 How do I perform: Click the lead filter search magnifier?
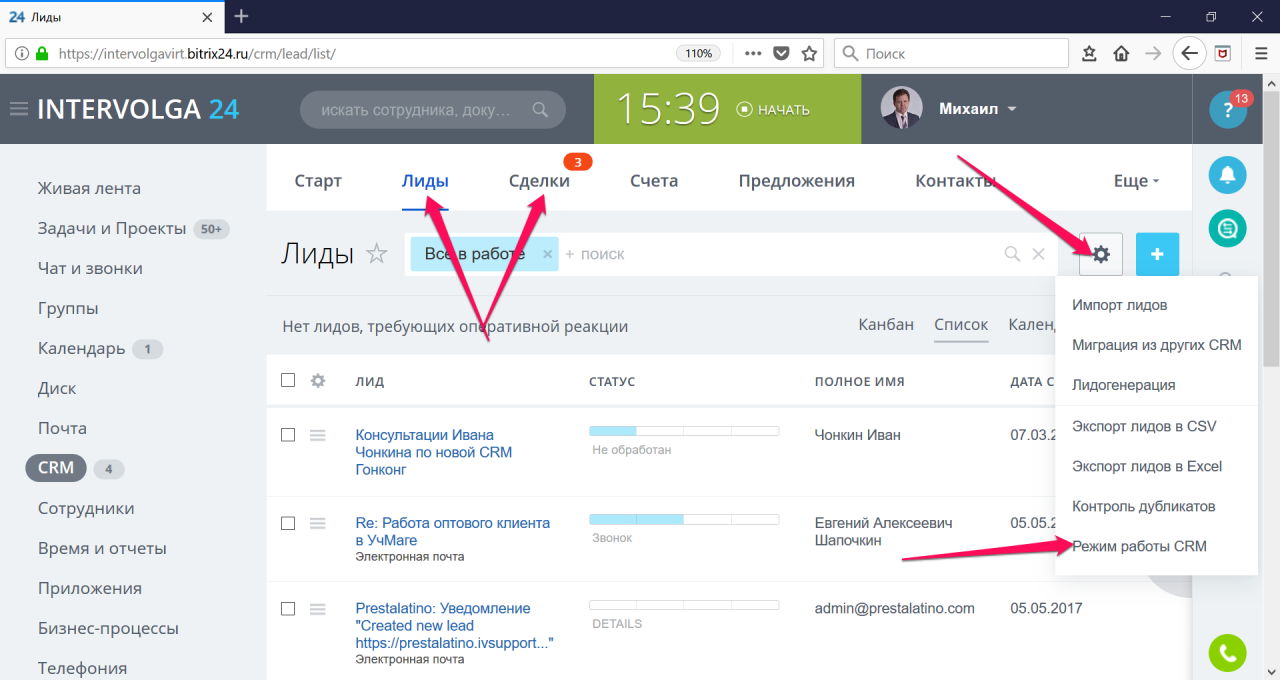(x=1012, y=254)
